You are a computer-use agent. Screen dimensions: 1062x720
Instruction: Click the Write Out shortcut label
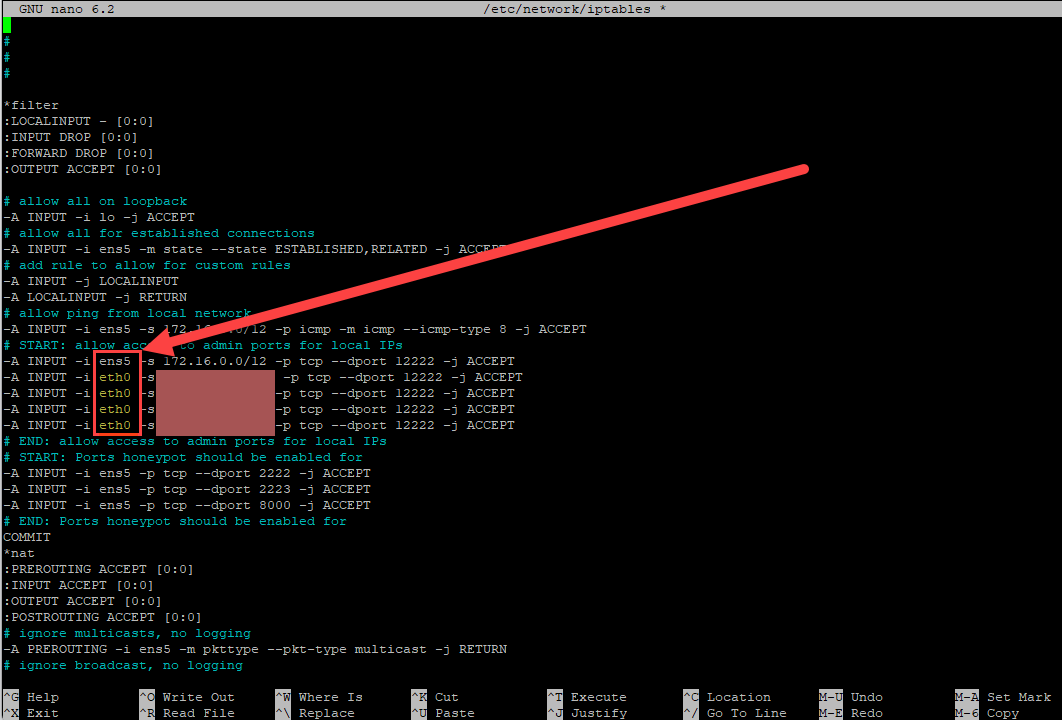tap(198, 697)
